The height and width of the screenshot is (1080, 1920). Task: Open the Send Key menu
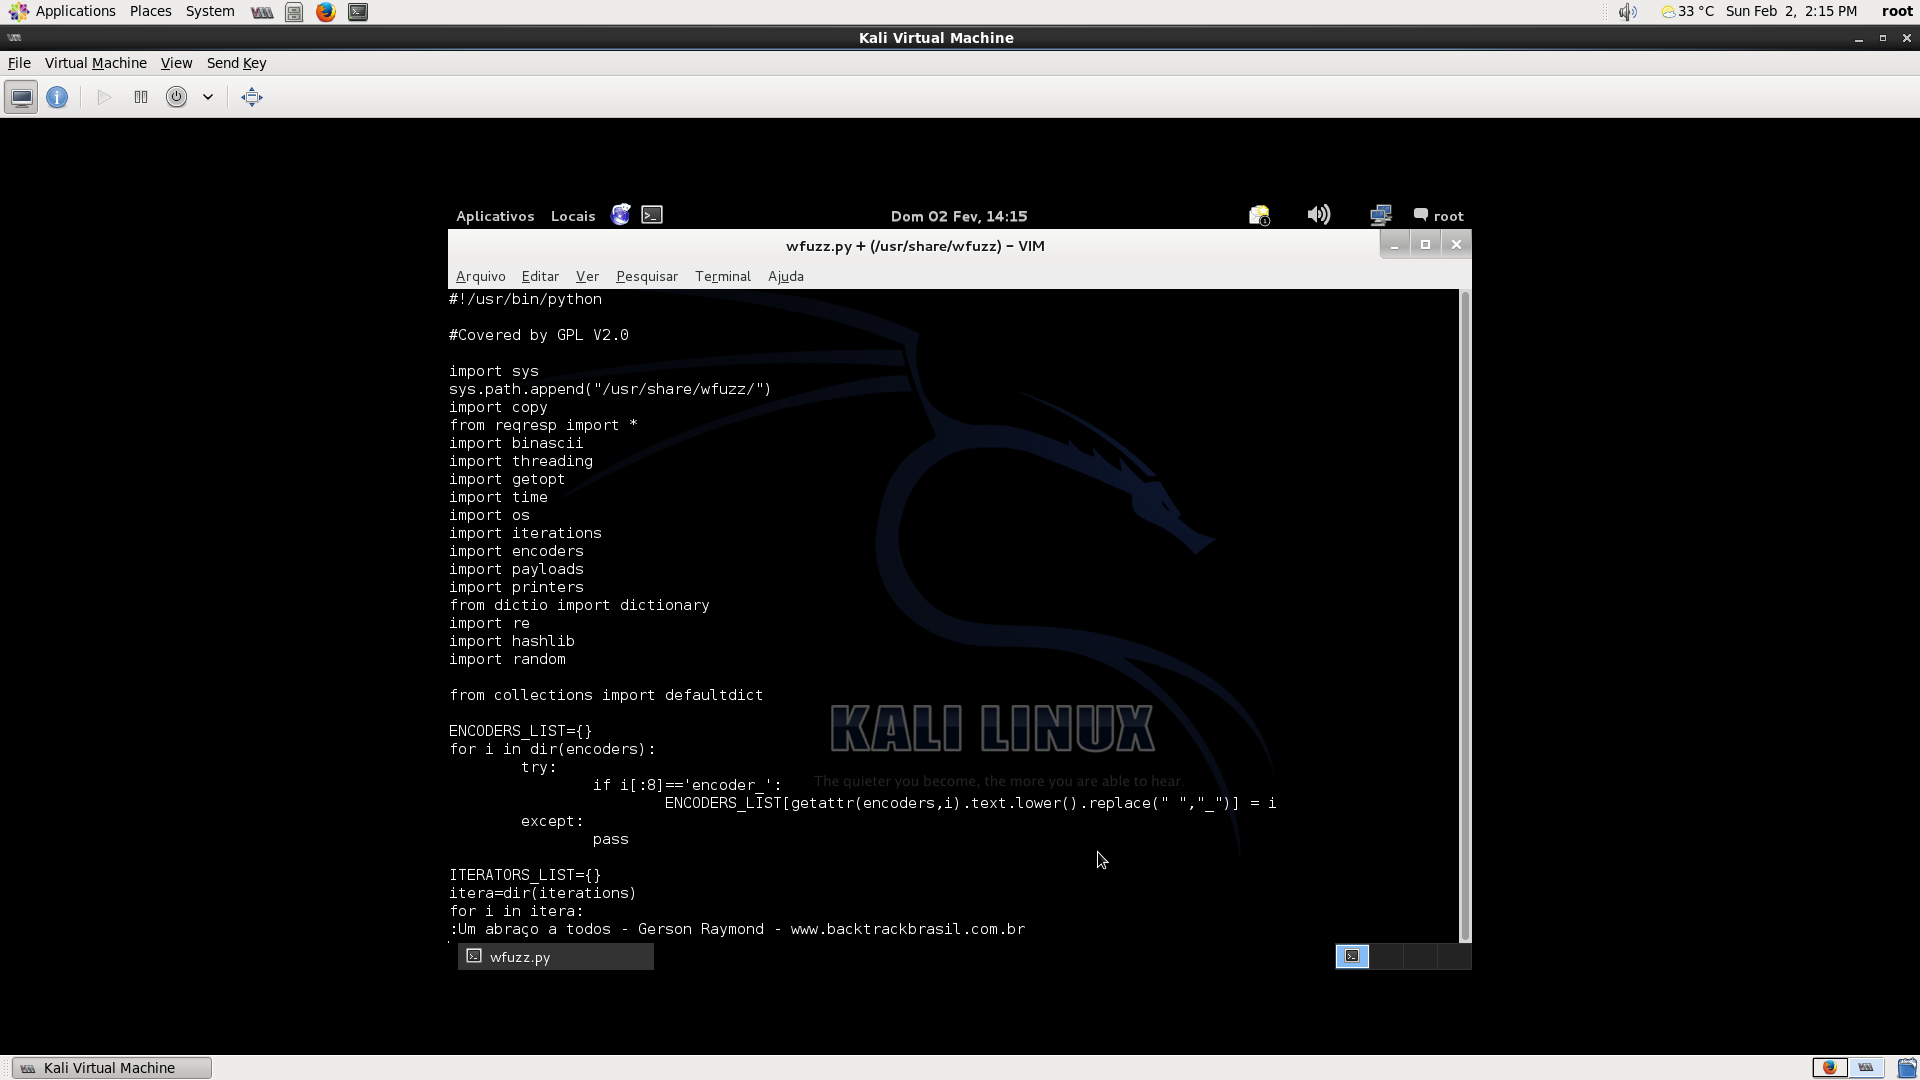coord(236,63)
